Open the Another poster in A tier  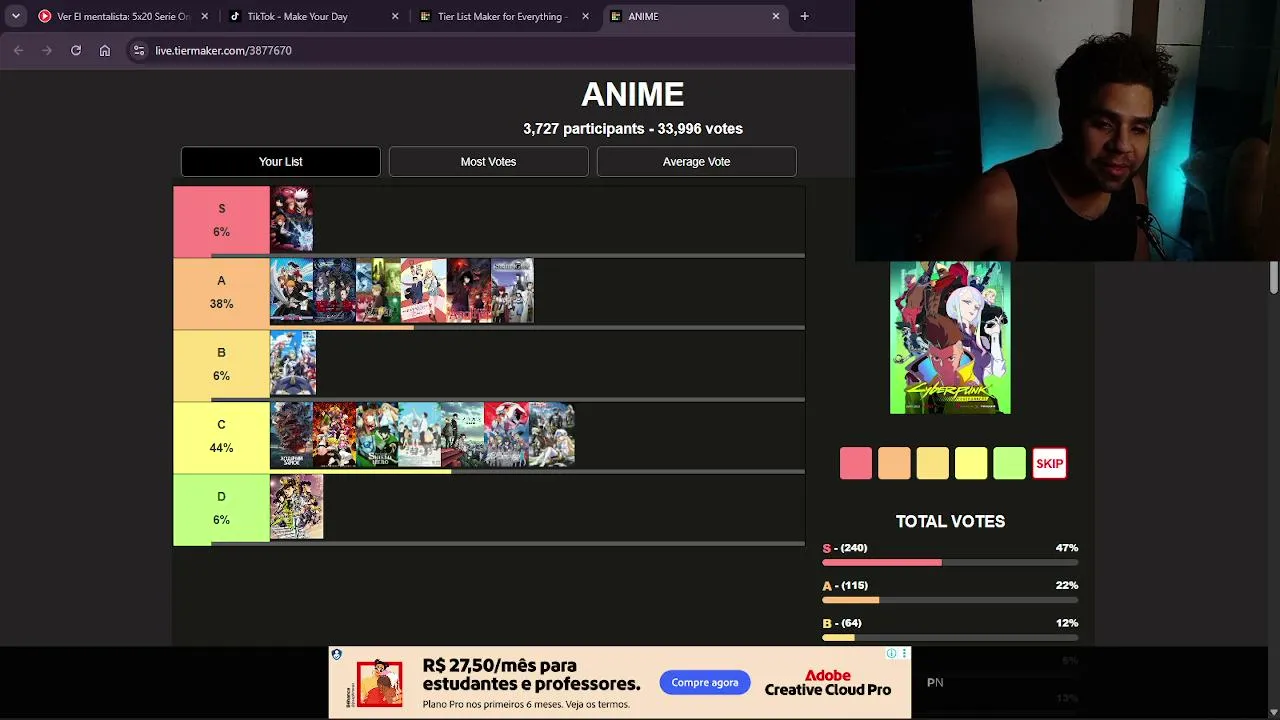(469, 291)
